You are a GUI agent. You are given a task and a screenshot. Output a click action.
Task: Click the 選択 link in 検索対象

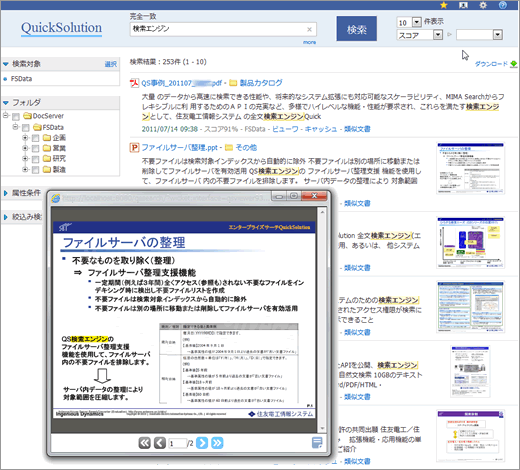click(111, 64)
